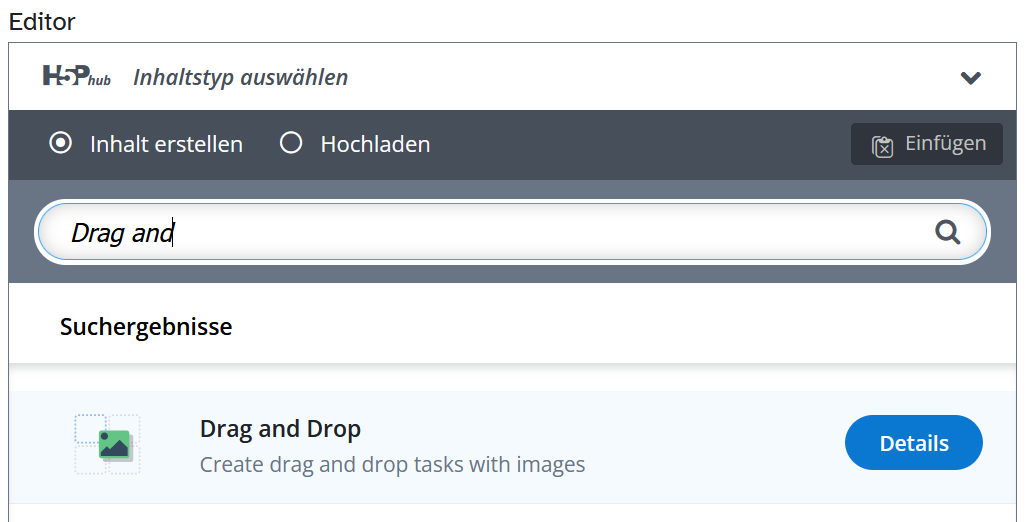The image size is (1027, 522).
Task: Click into the 'Drag and' search field
Action: click(x=500, y=233)
